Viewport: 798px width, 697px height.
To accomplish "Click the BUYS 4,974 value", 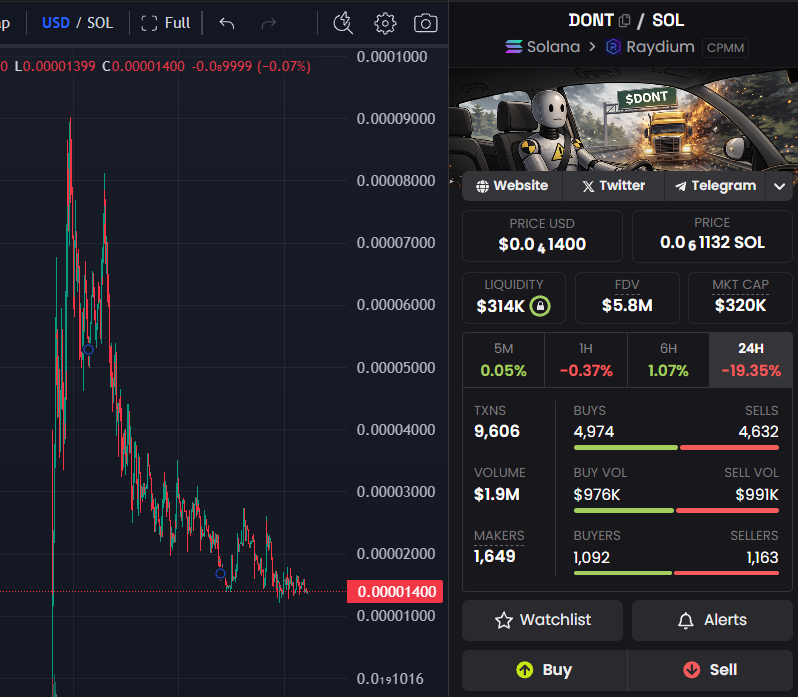I will pos(593,432).
